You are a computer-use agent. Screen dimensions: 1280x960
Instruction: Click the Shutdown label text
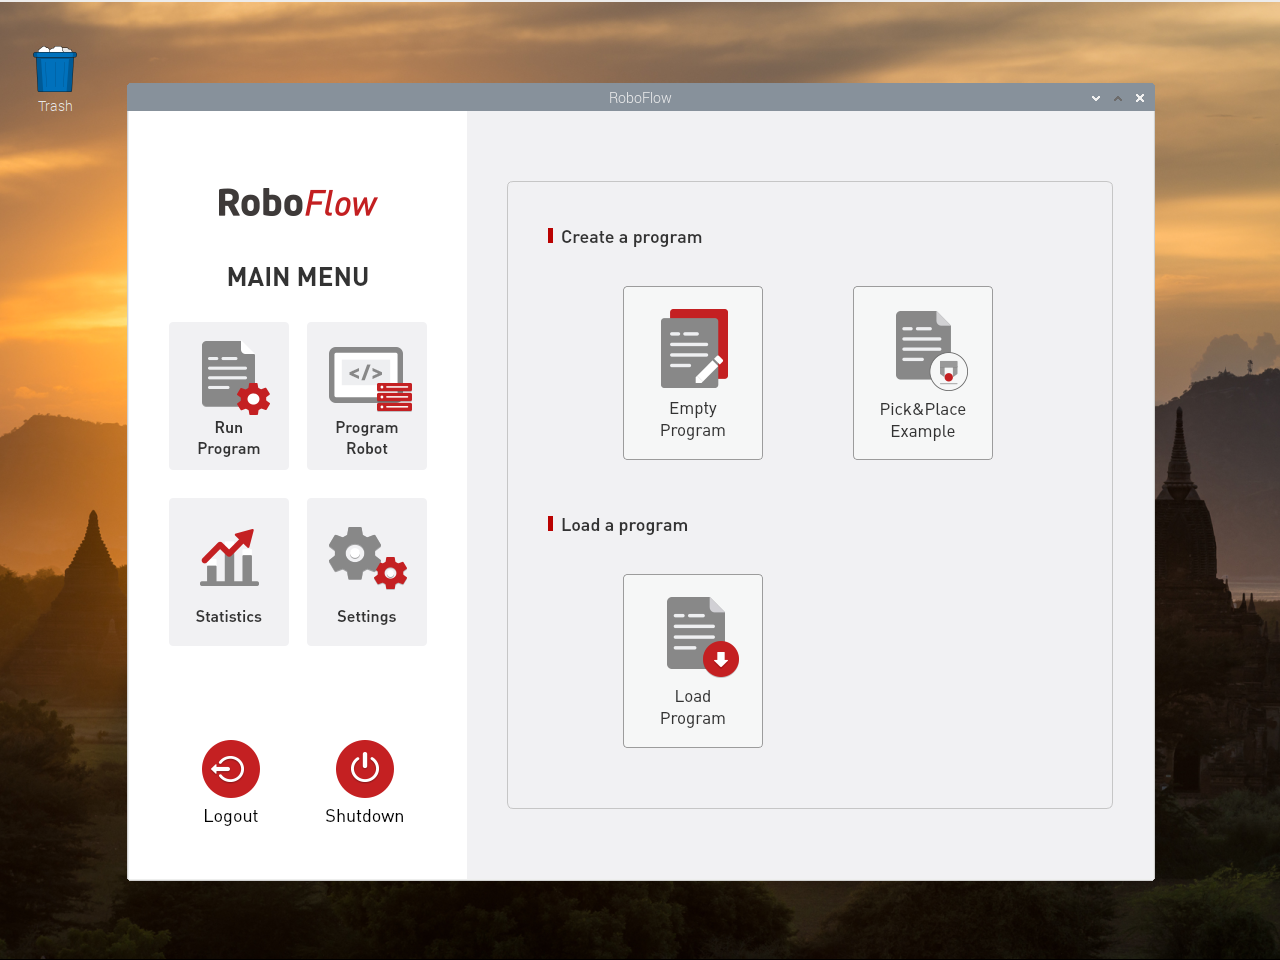tap(365, 815)
